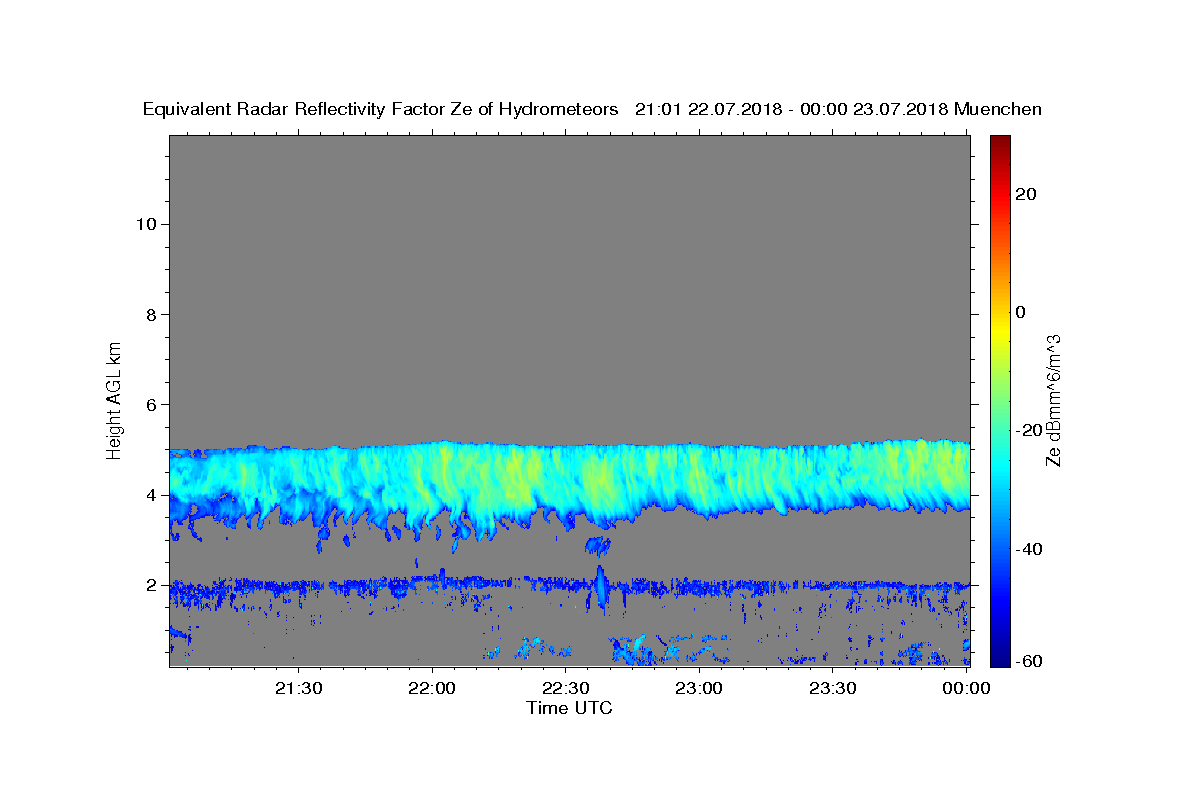Click the yellow region of the colorbar
Screen dimensions: 1200x800
pyautogui.click(x=1000, y=330)
